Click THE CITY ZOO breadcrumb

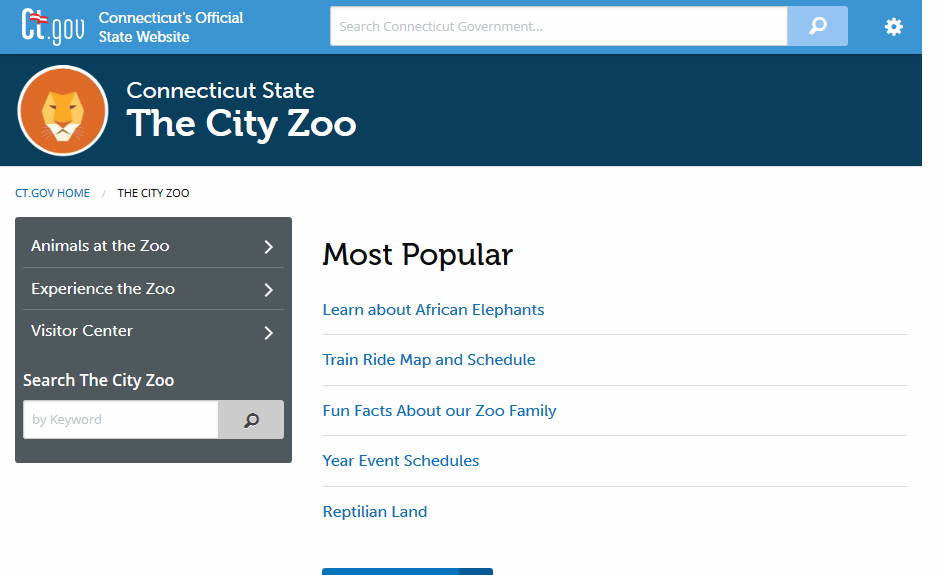point(153,193)
